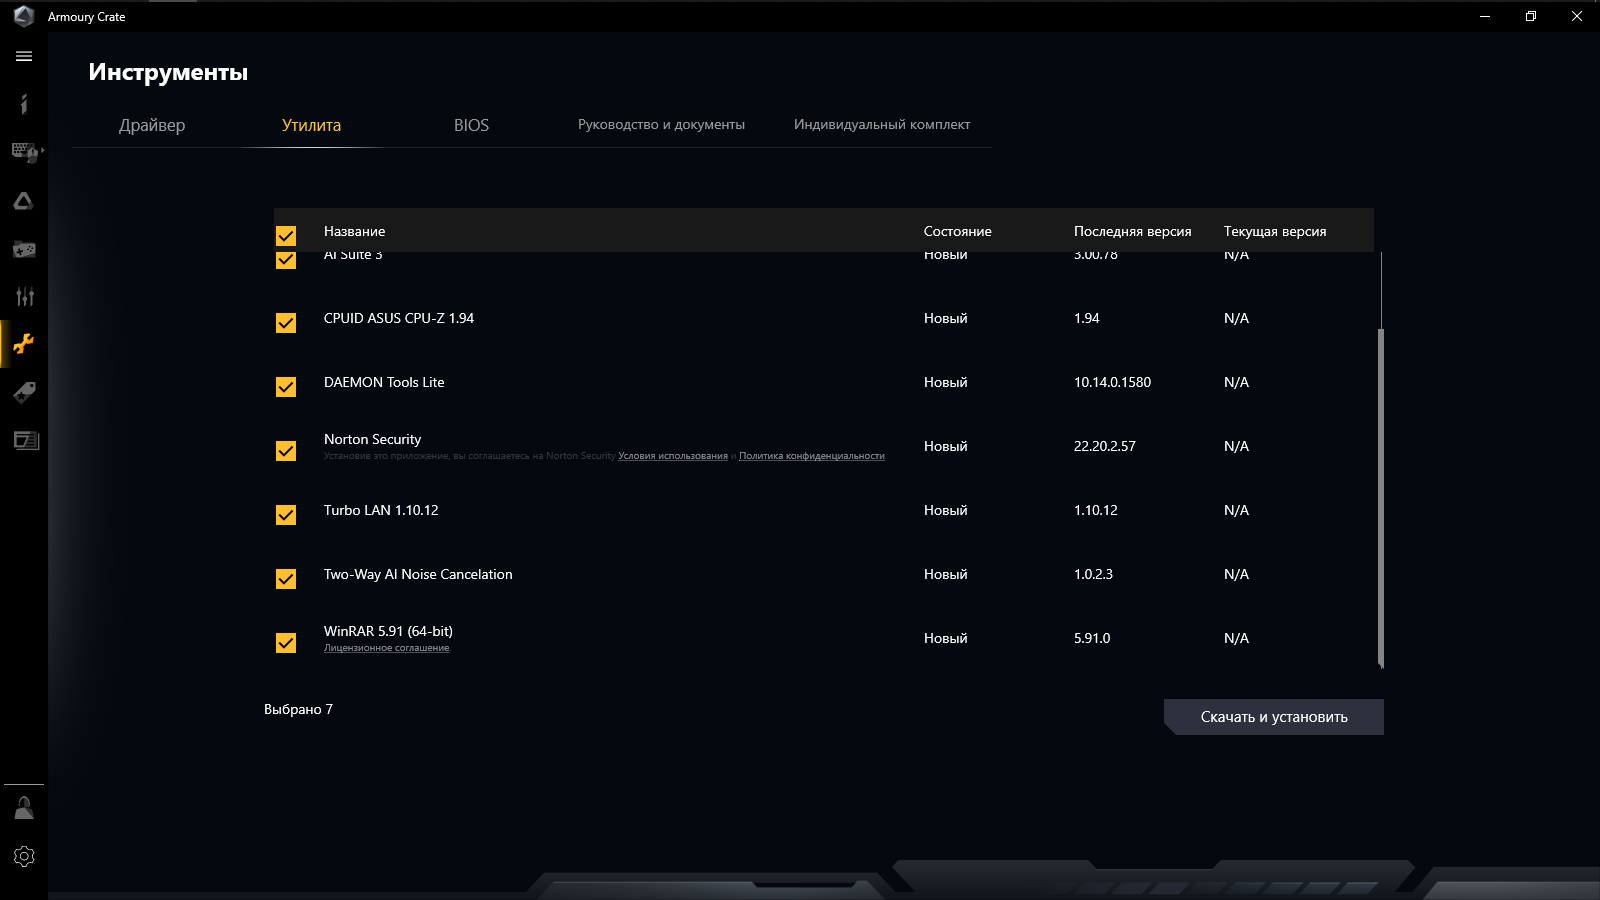Toggle the WinRAR 5.91 checkbox off
Screen dimensions: 1600x900
tap(286, 643)
